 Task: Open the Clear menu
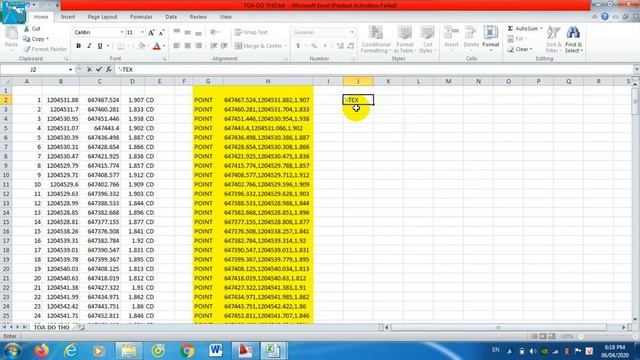tap(520, 49)
